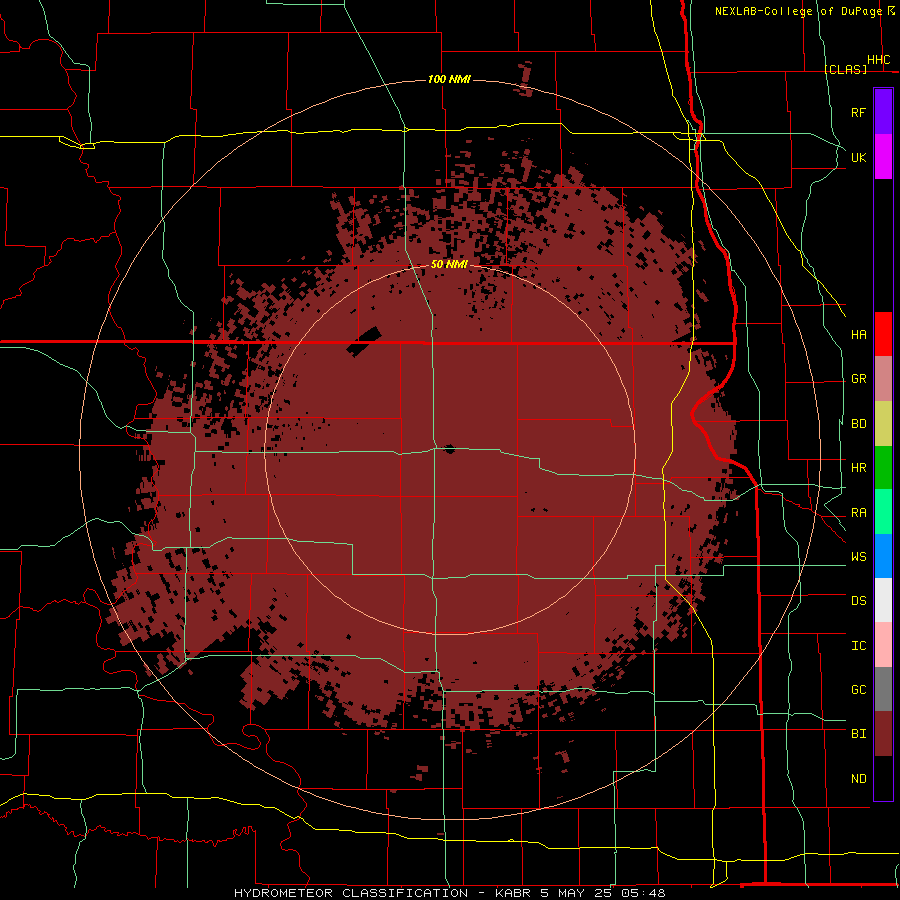The height and width of the screenshot is (900, 900).
Task: Click the BI legend label
Action: [858, 734]
